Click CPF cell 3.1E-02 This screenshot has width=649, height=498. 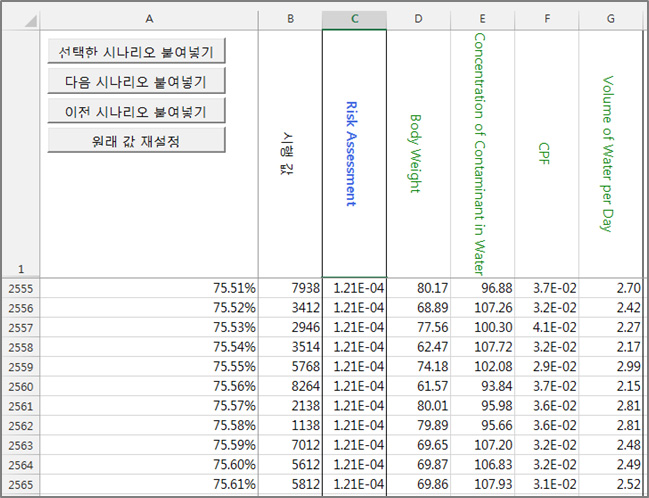click(547, 484)
